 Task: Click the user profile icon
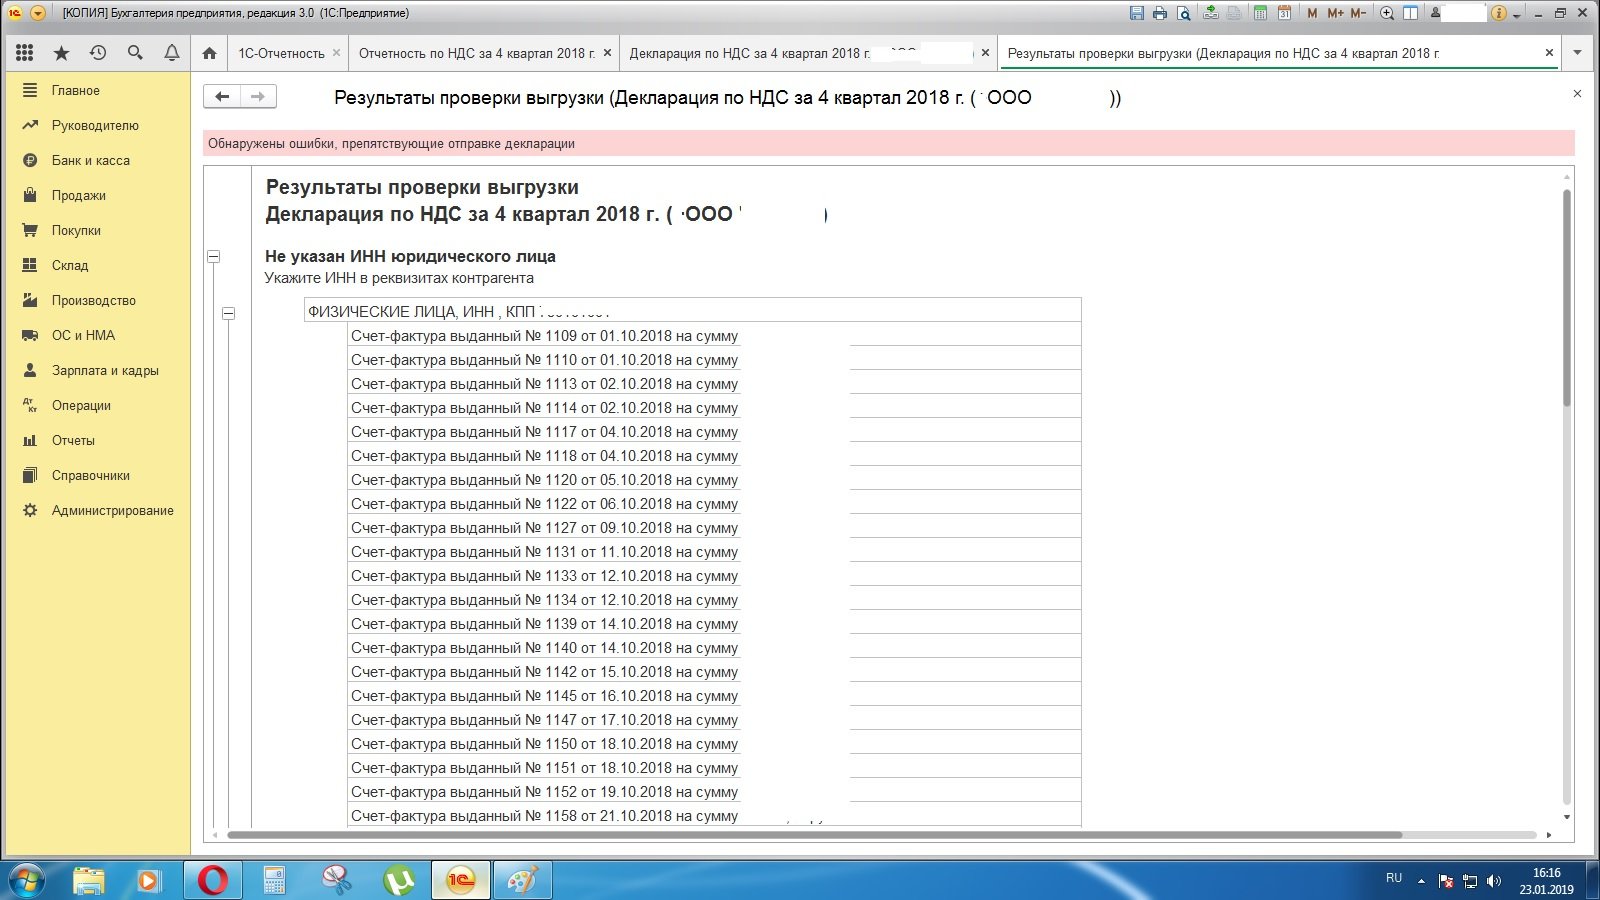pyautogui.click(x=1436, y=13)
